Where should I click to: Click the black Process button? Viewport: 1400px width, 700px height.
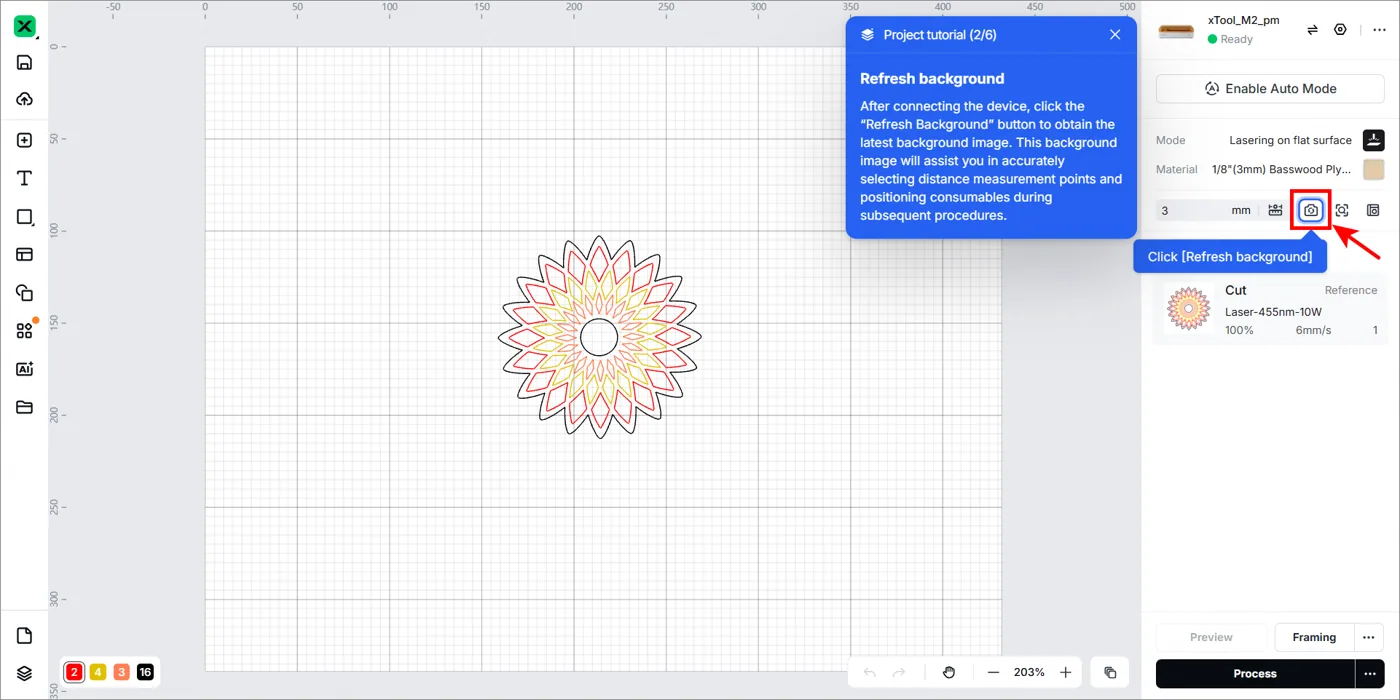(1255, 674)
